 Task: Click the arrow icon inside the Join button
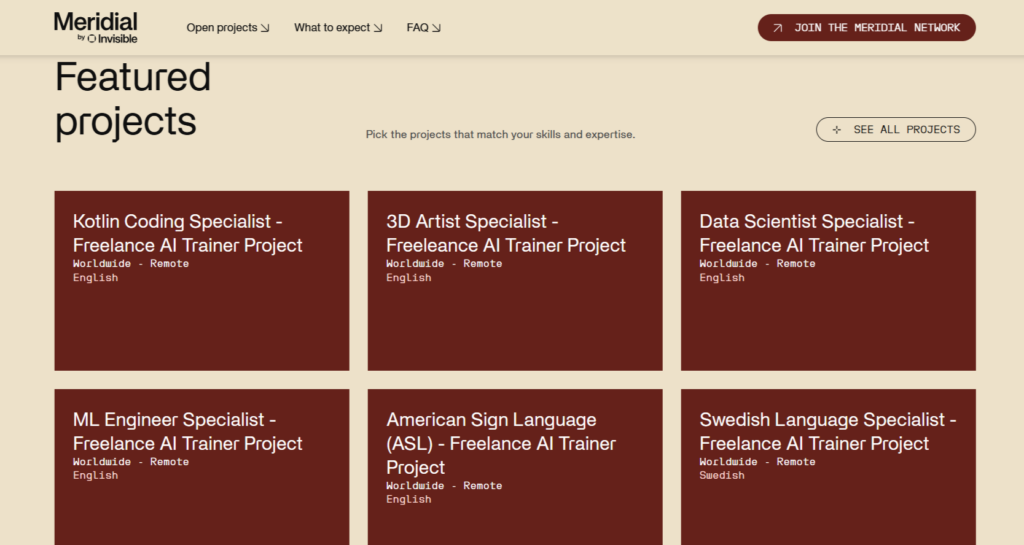[778, 28]
